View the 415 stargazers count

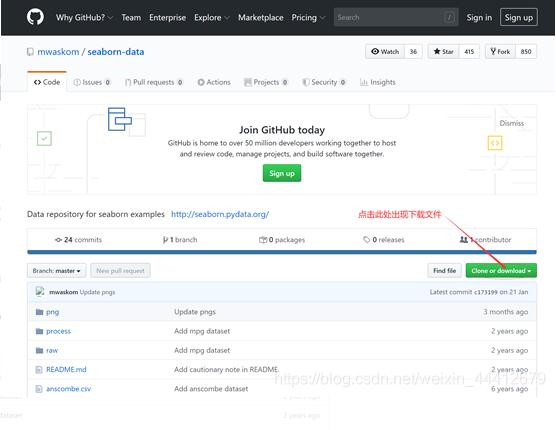tap(469, 52)
